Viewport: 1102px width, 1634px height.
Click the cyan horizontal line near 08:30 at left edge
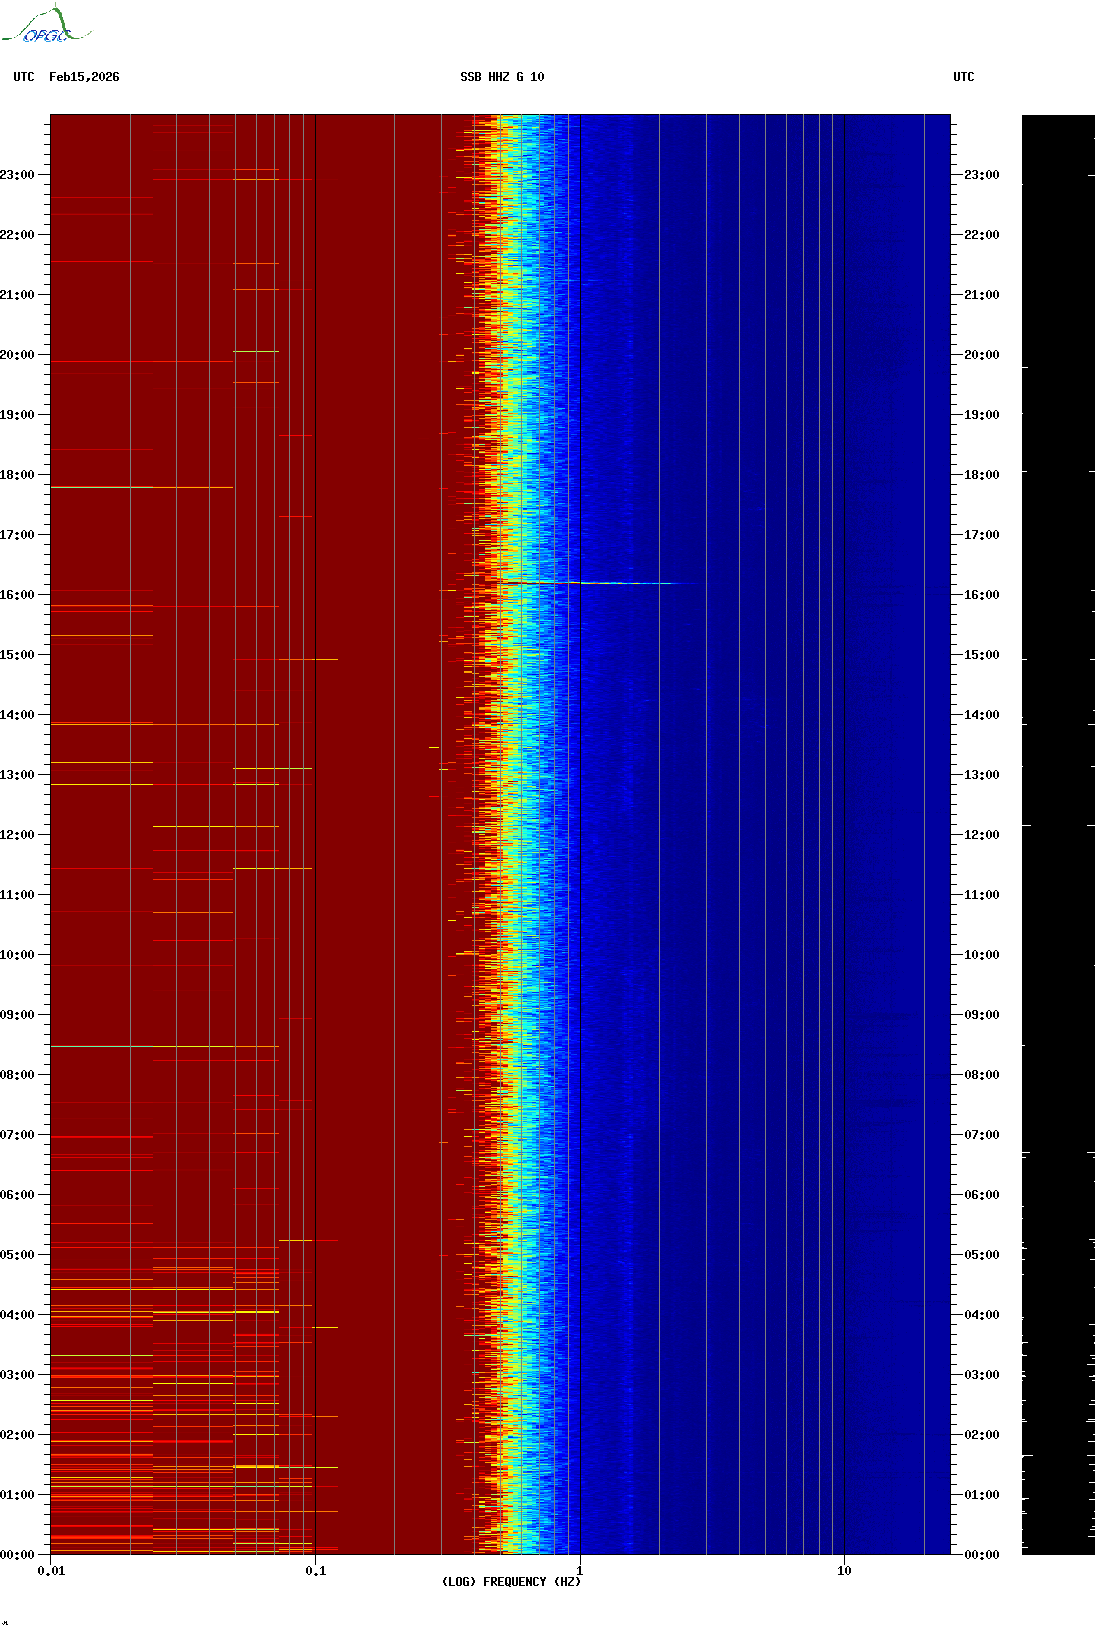pos(90,1046)
